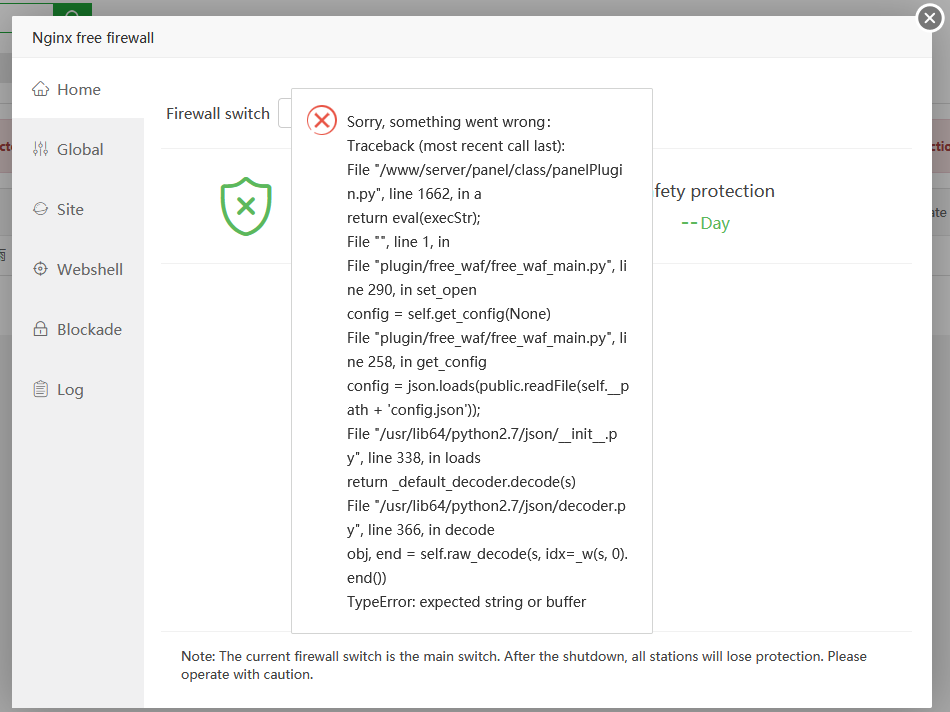Select the Blockade tab label
Screen dimensions: 950x712
[x=89, y=330]
